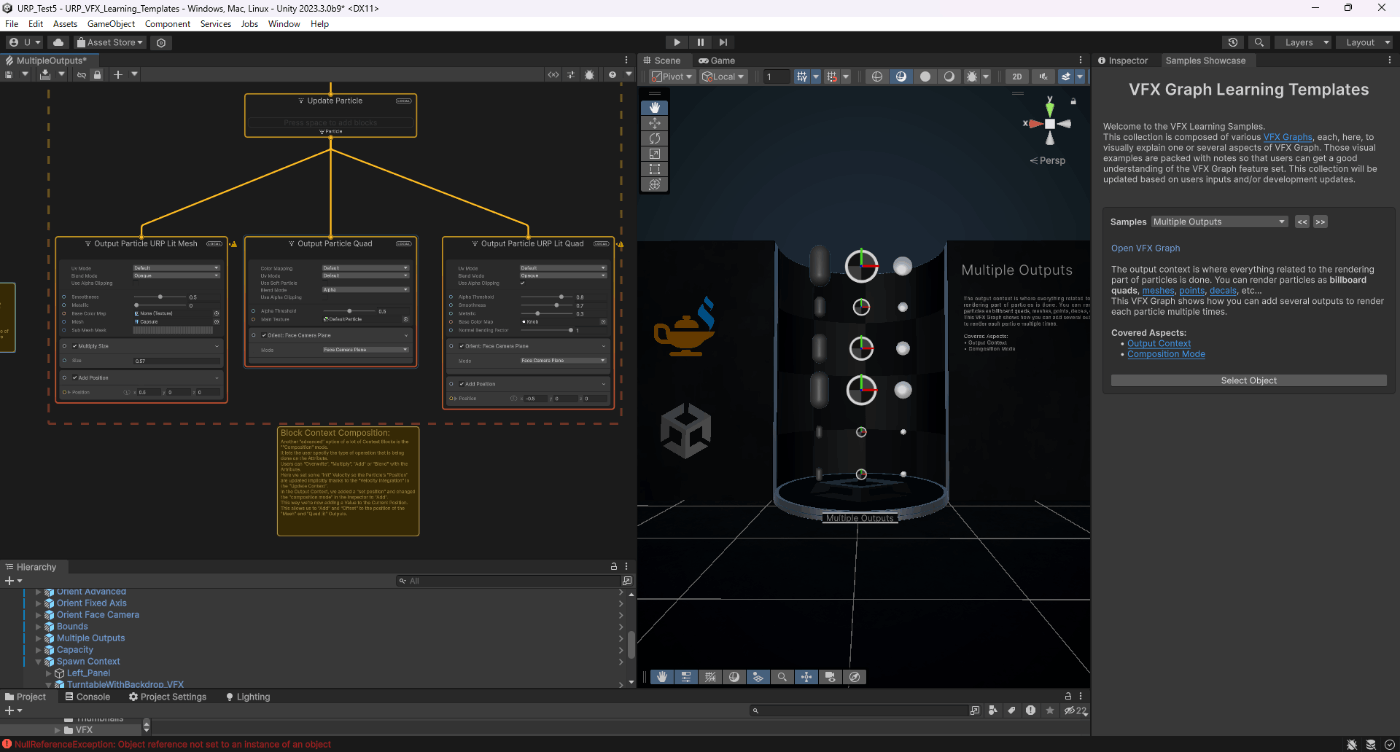Click the VFX graph debug bug icon
Image resolution: width=1400 pixels, height=752 pixels.
point(589,75)
